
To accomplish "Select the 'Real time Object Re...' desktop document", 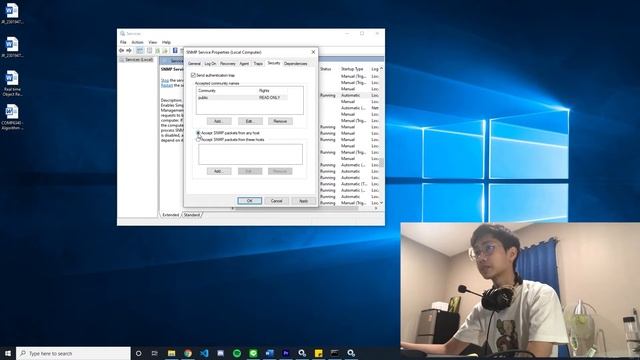I will pos(12,84).
